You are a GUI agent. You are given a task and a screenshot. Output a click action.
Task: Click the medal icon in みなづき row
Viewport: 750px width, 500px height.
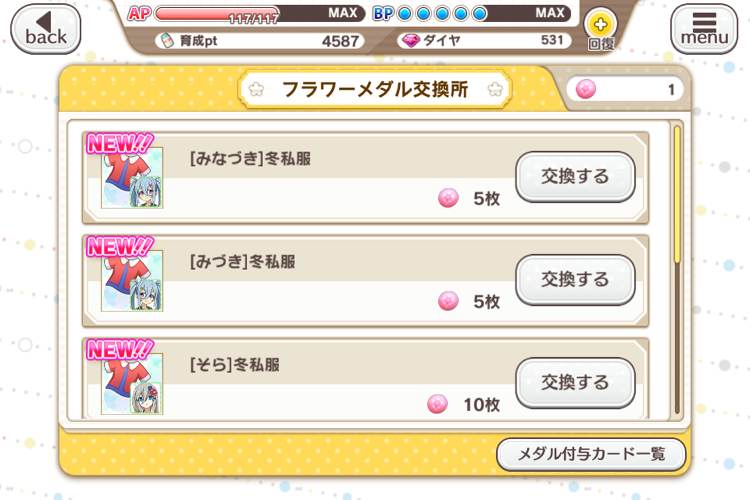click(448, 198)
